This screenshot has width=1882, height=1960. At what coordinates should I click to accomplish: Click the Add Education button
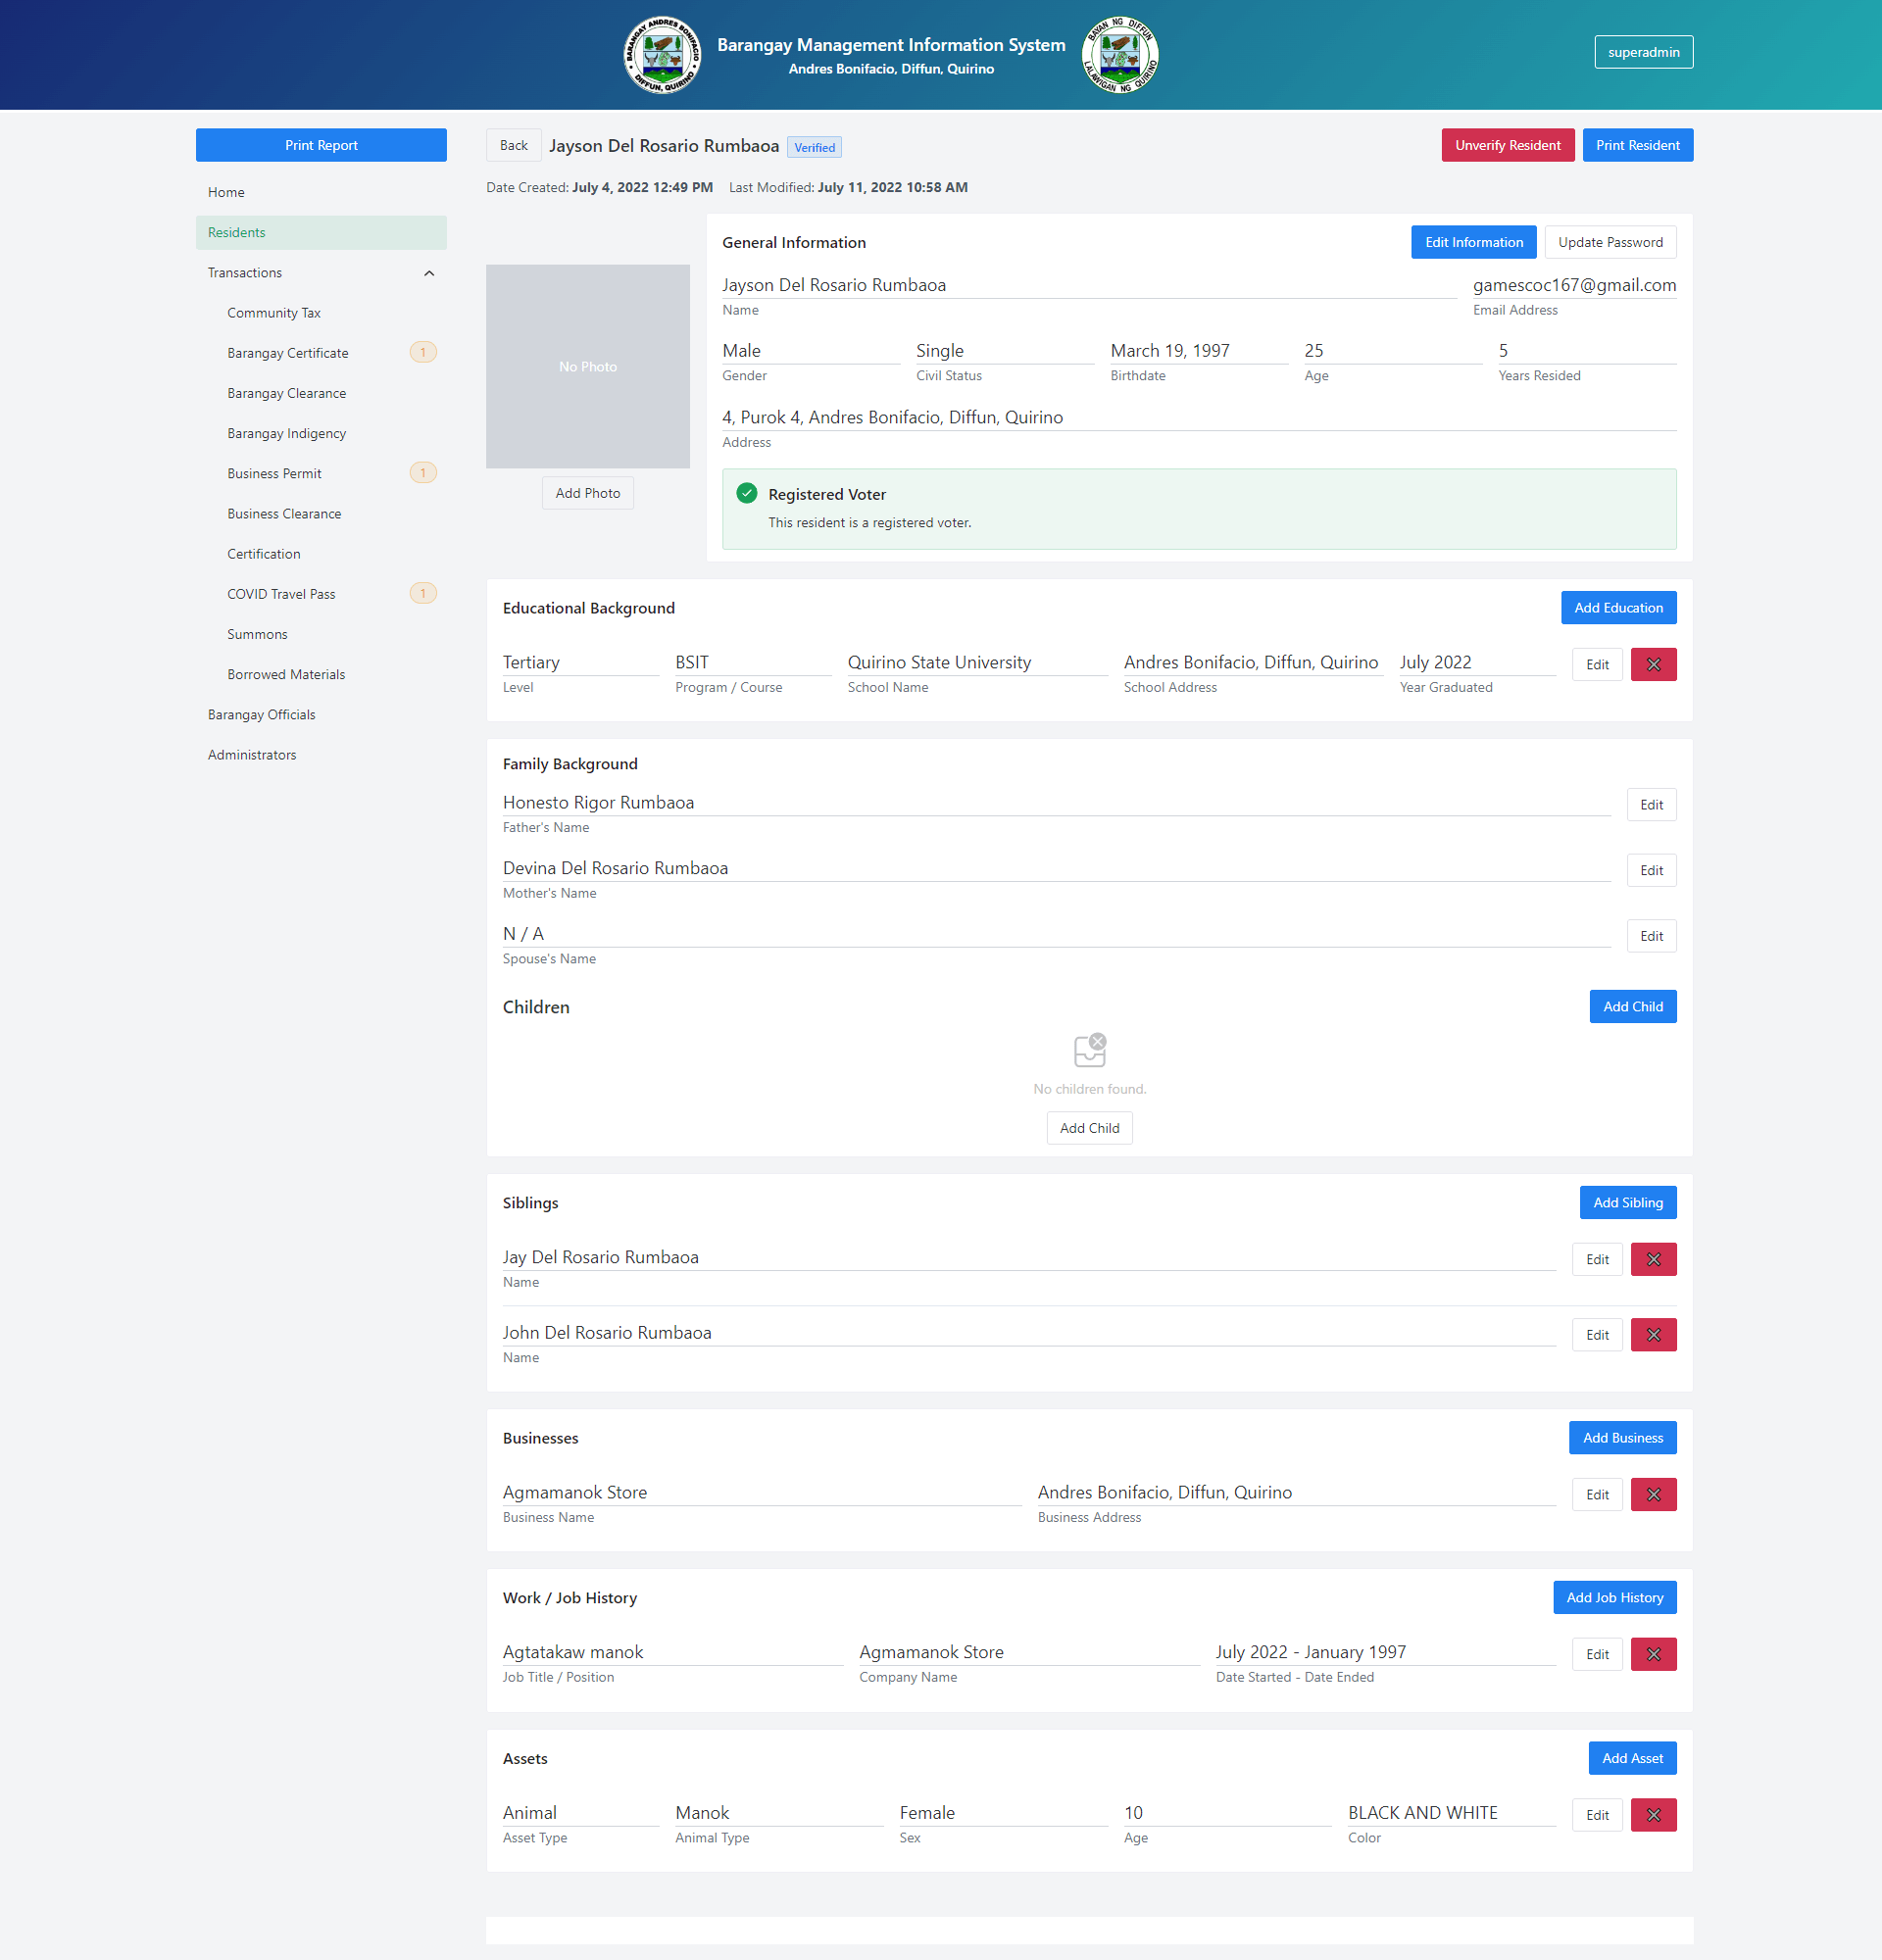pos(1618,608)
